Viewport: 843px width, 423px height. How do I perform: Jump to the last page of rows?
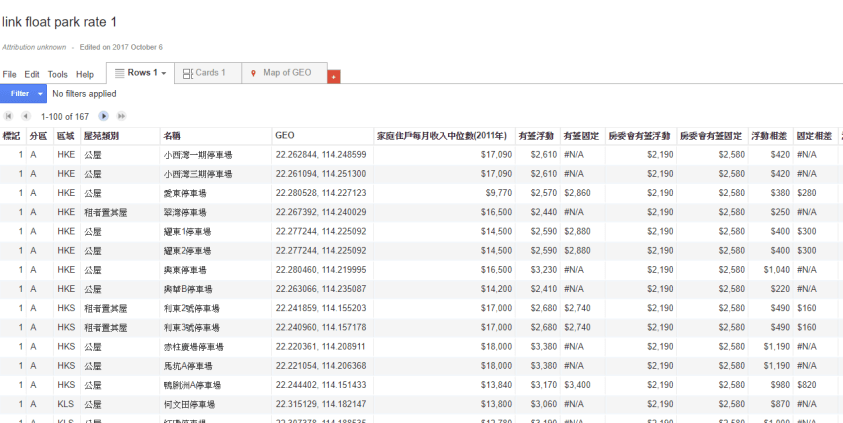pos(122,117)
